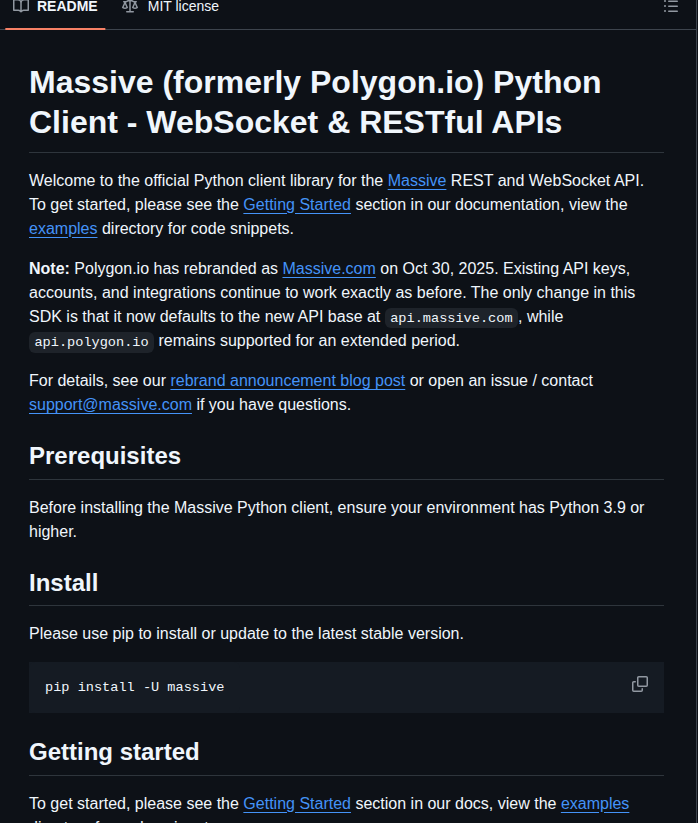
Task: Follow the Massive.com link in Note
Action: (x=329, y=269)
